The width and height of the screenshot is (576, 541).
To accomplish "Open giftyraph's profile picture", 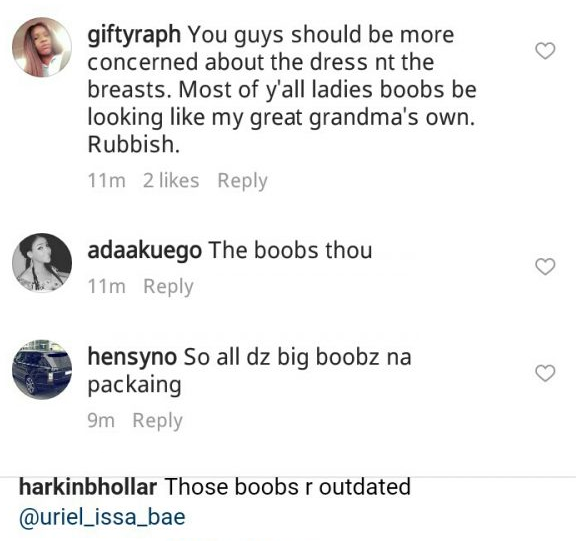I will (42, 47).
